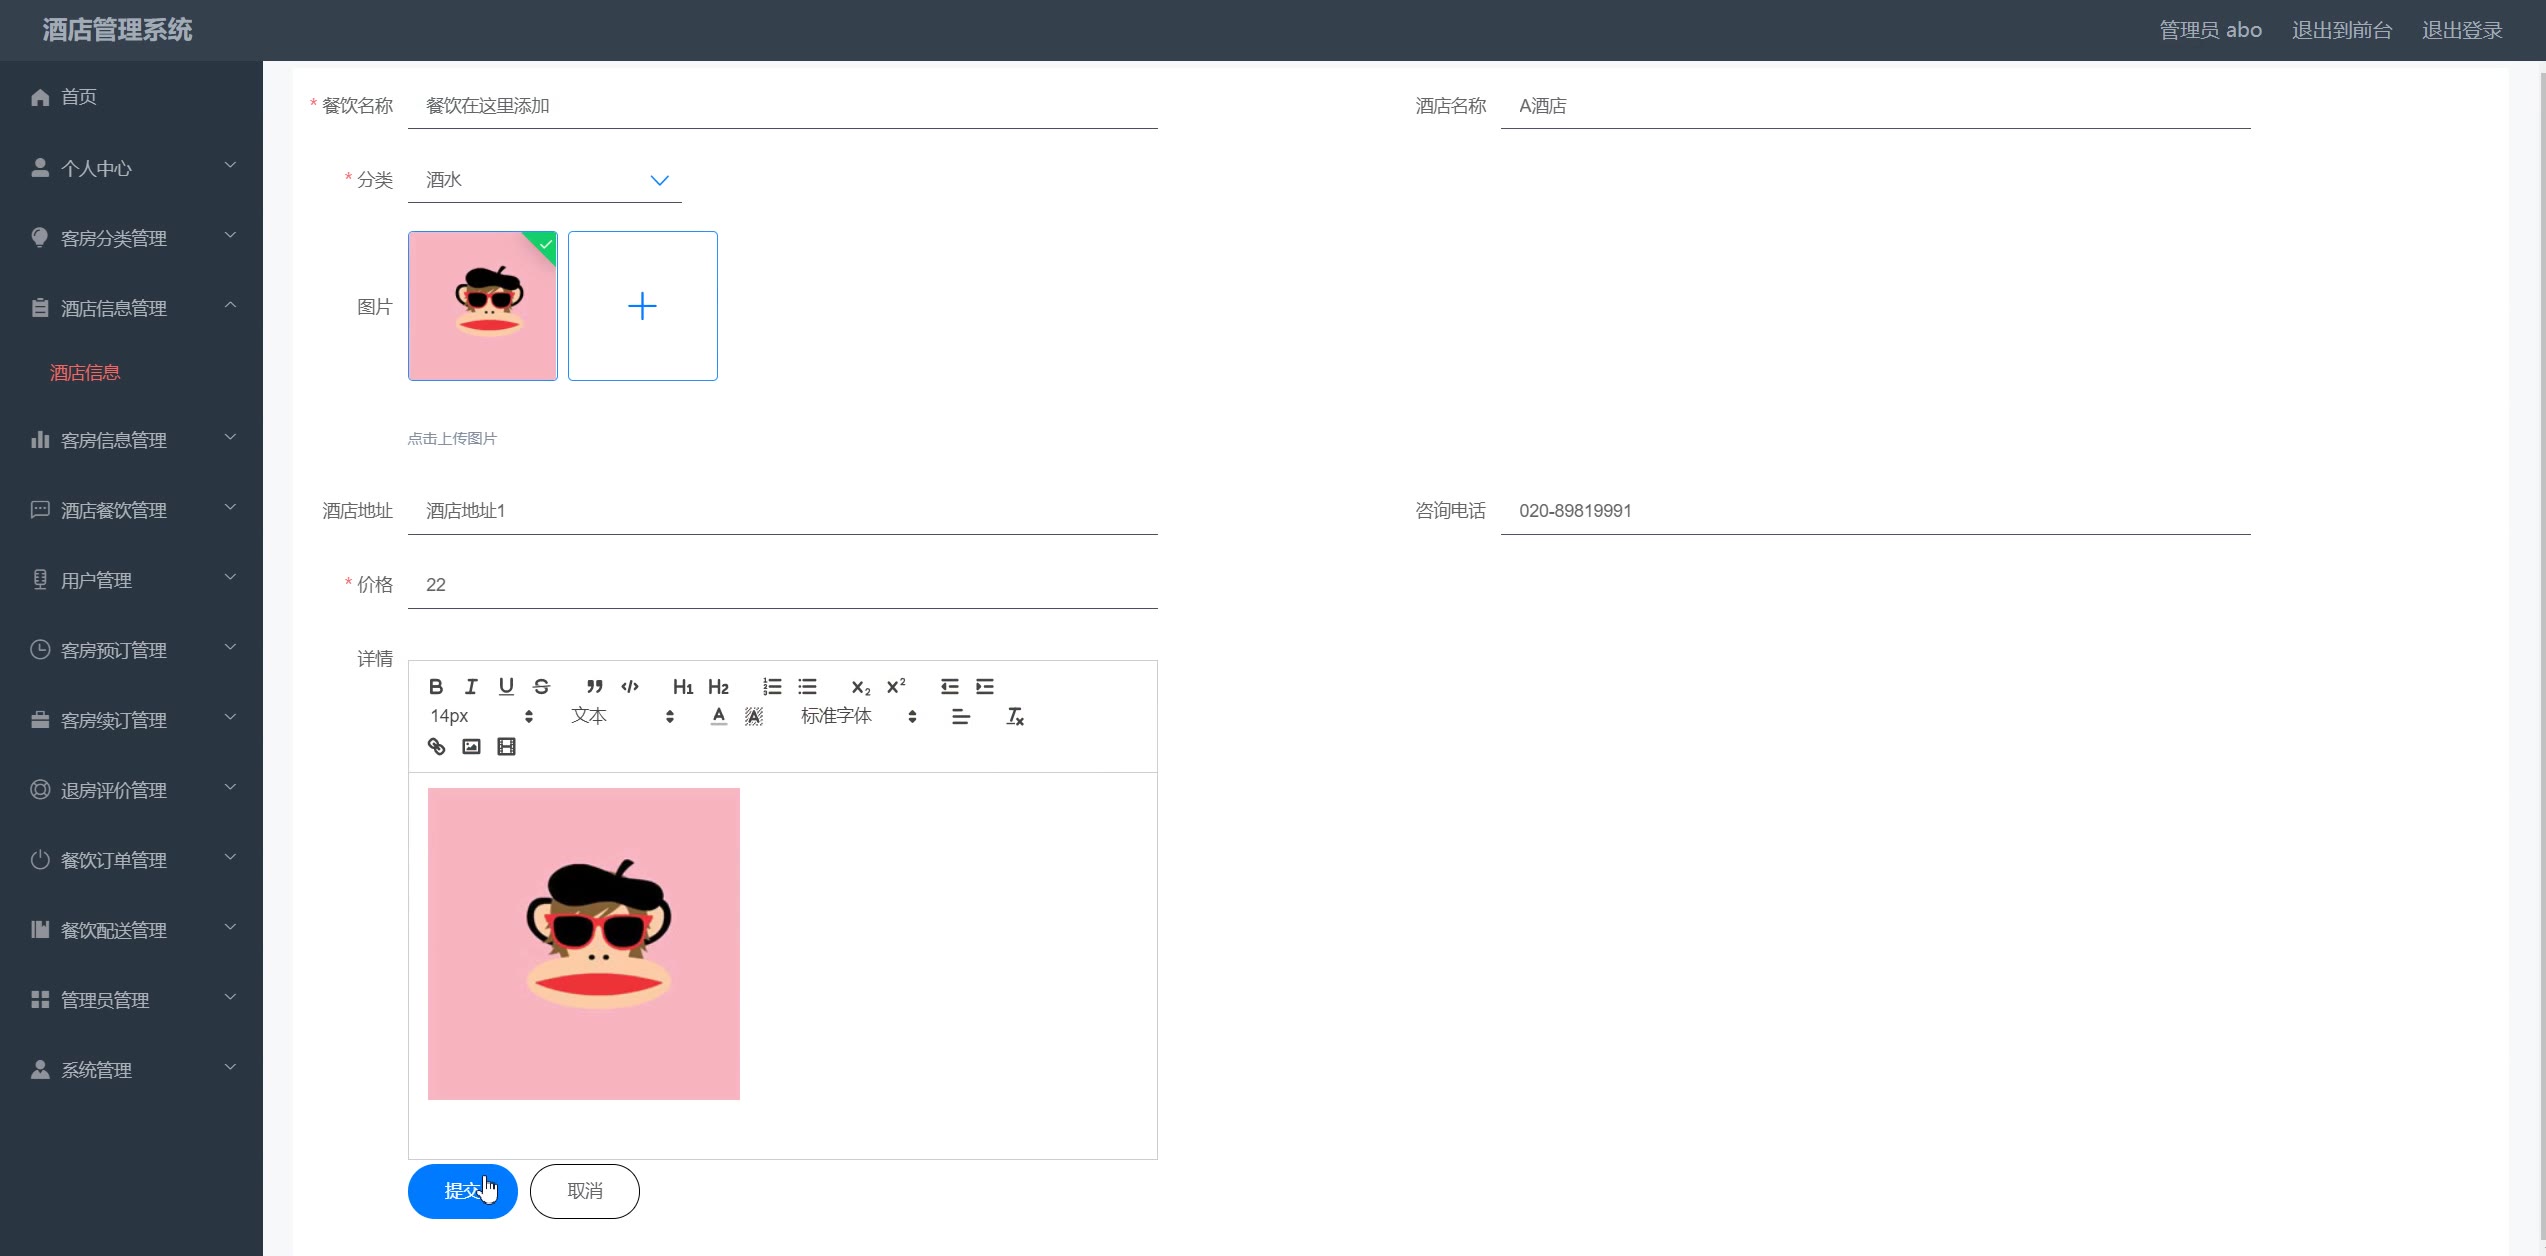Open 客房预订管理 sidebar menu
2546x1256 pixels.
(131, 650)
